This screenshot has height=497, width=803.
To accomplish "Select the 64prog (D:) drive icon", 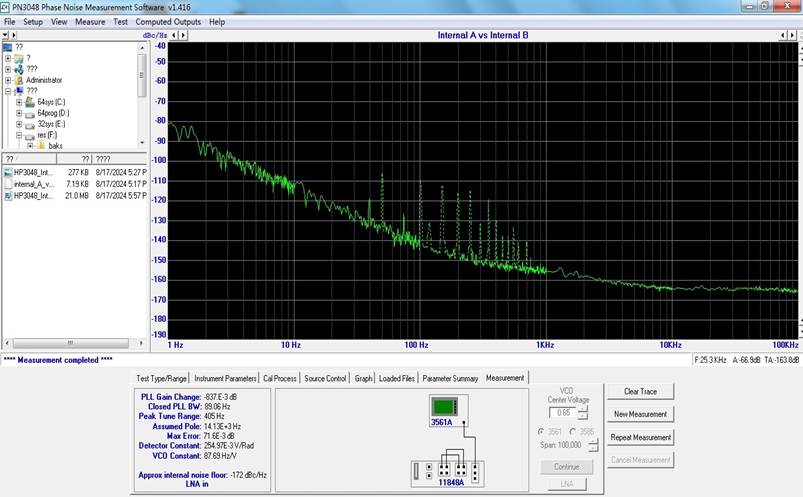I will pyautogui.click(x=30, y=113).
